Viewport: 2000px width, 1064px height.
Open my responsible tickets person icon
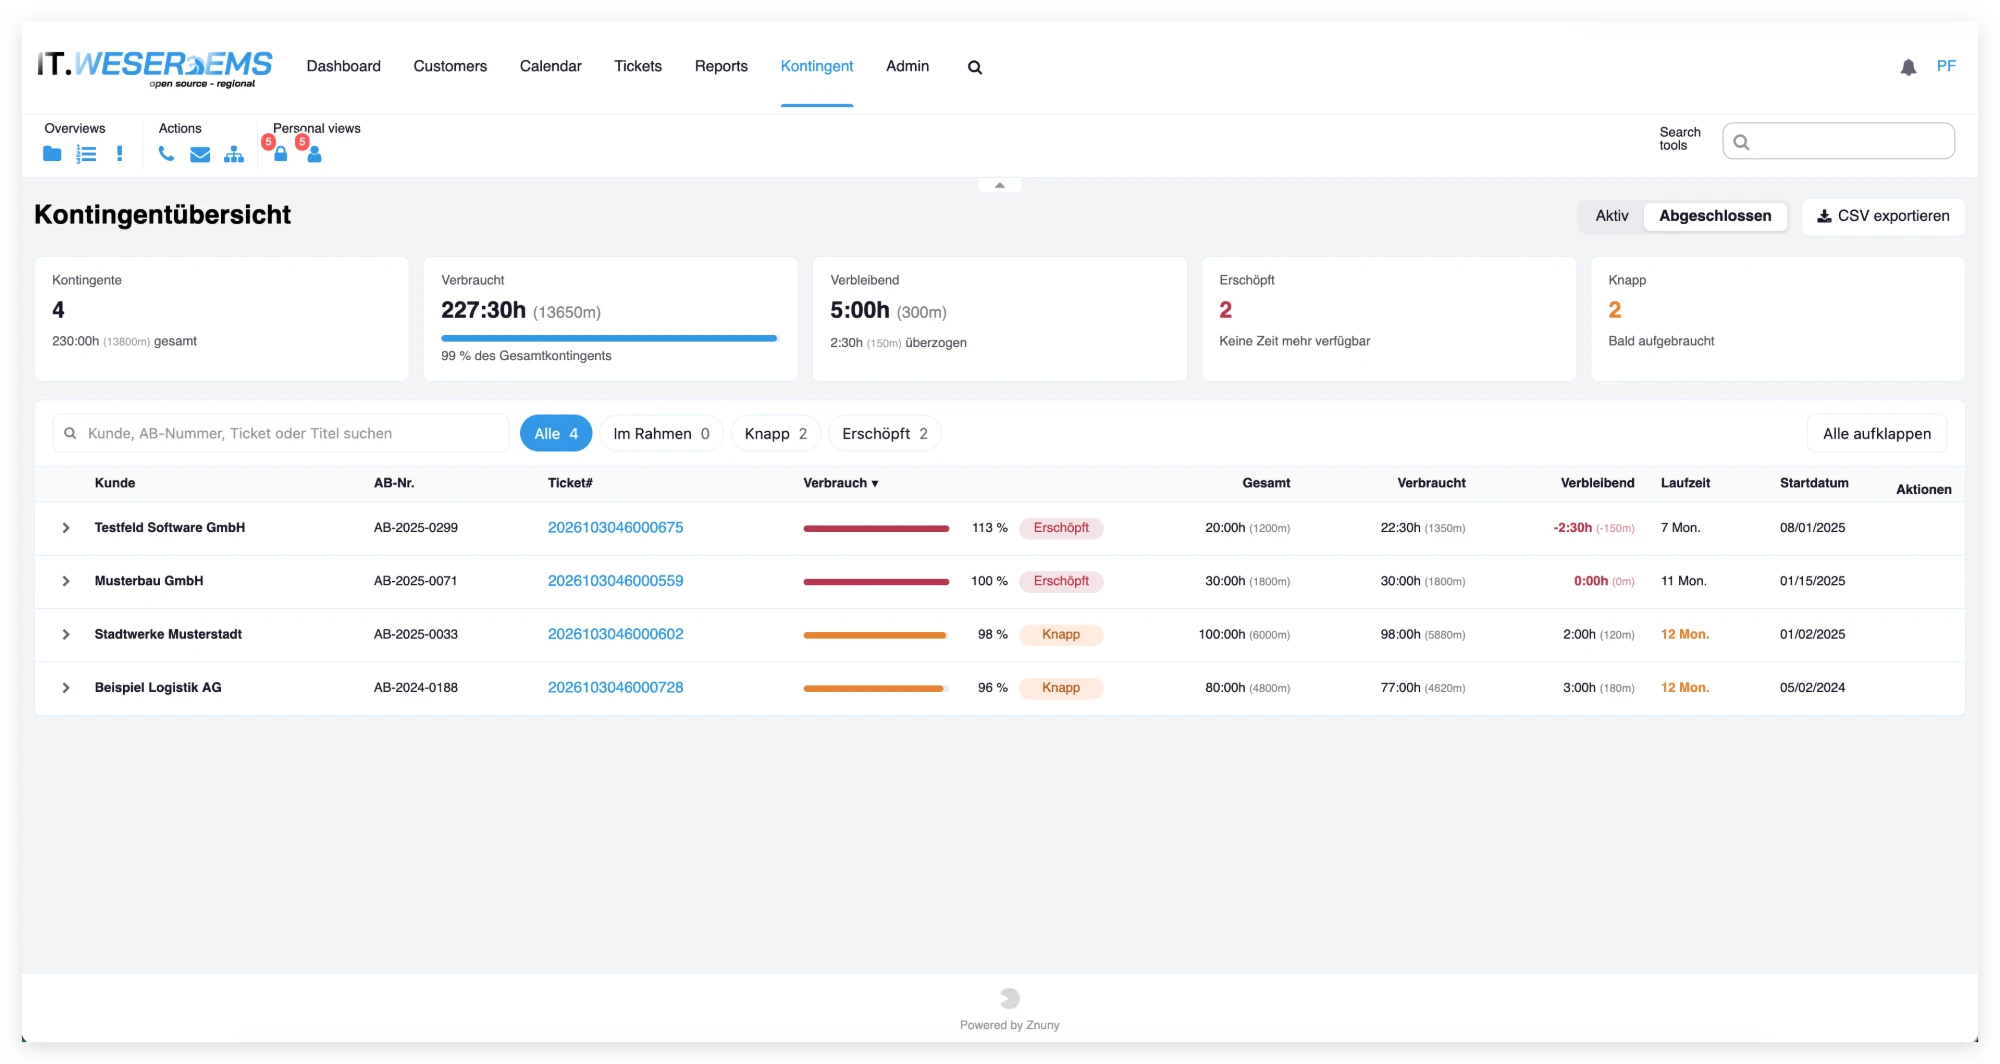[x=314, y=154]
